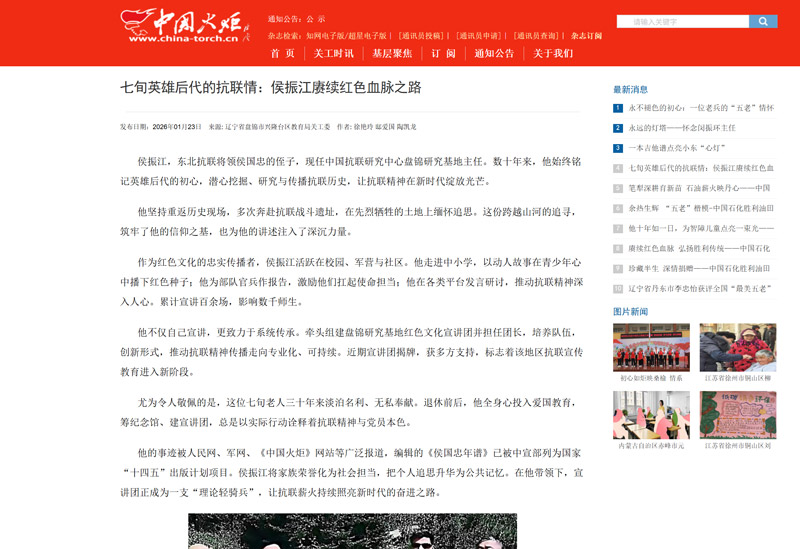Click the number 1 rank badge
800x549 pixels.
(x=618, y=108)
